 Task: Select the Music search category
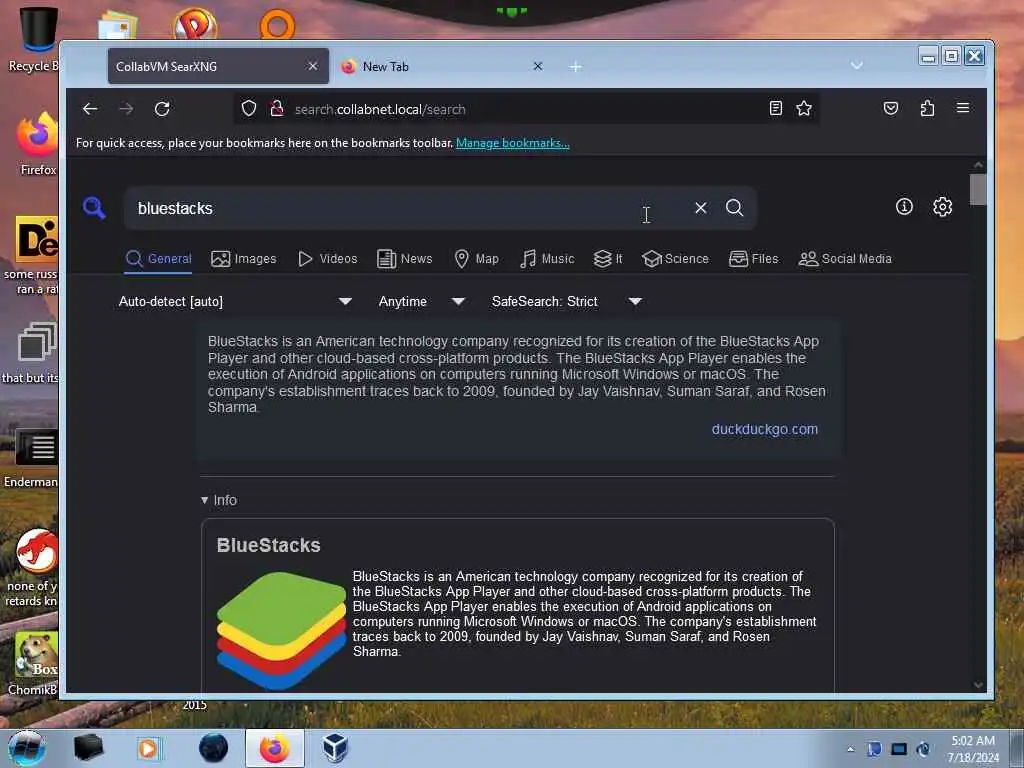coord(547,259)
